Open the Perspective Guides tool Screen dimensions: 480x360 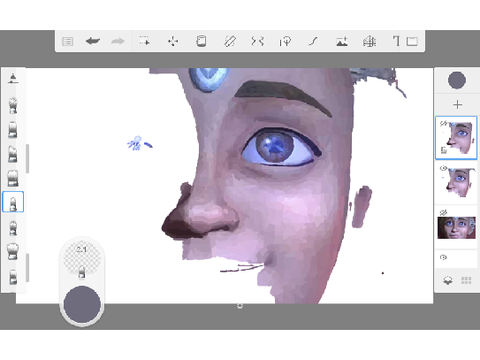(x=369, y=41)
